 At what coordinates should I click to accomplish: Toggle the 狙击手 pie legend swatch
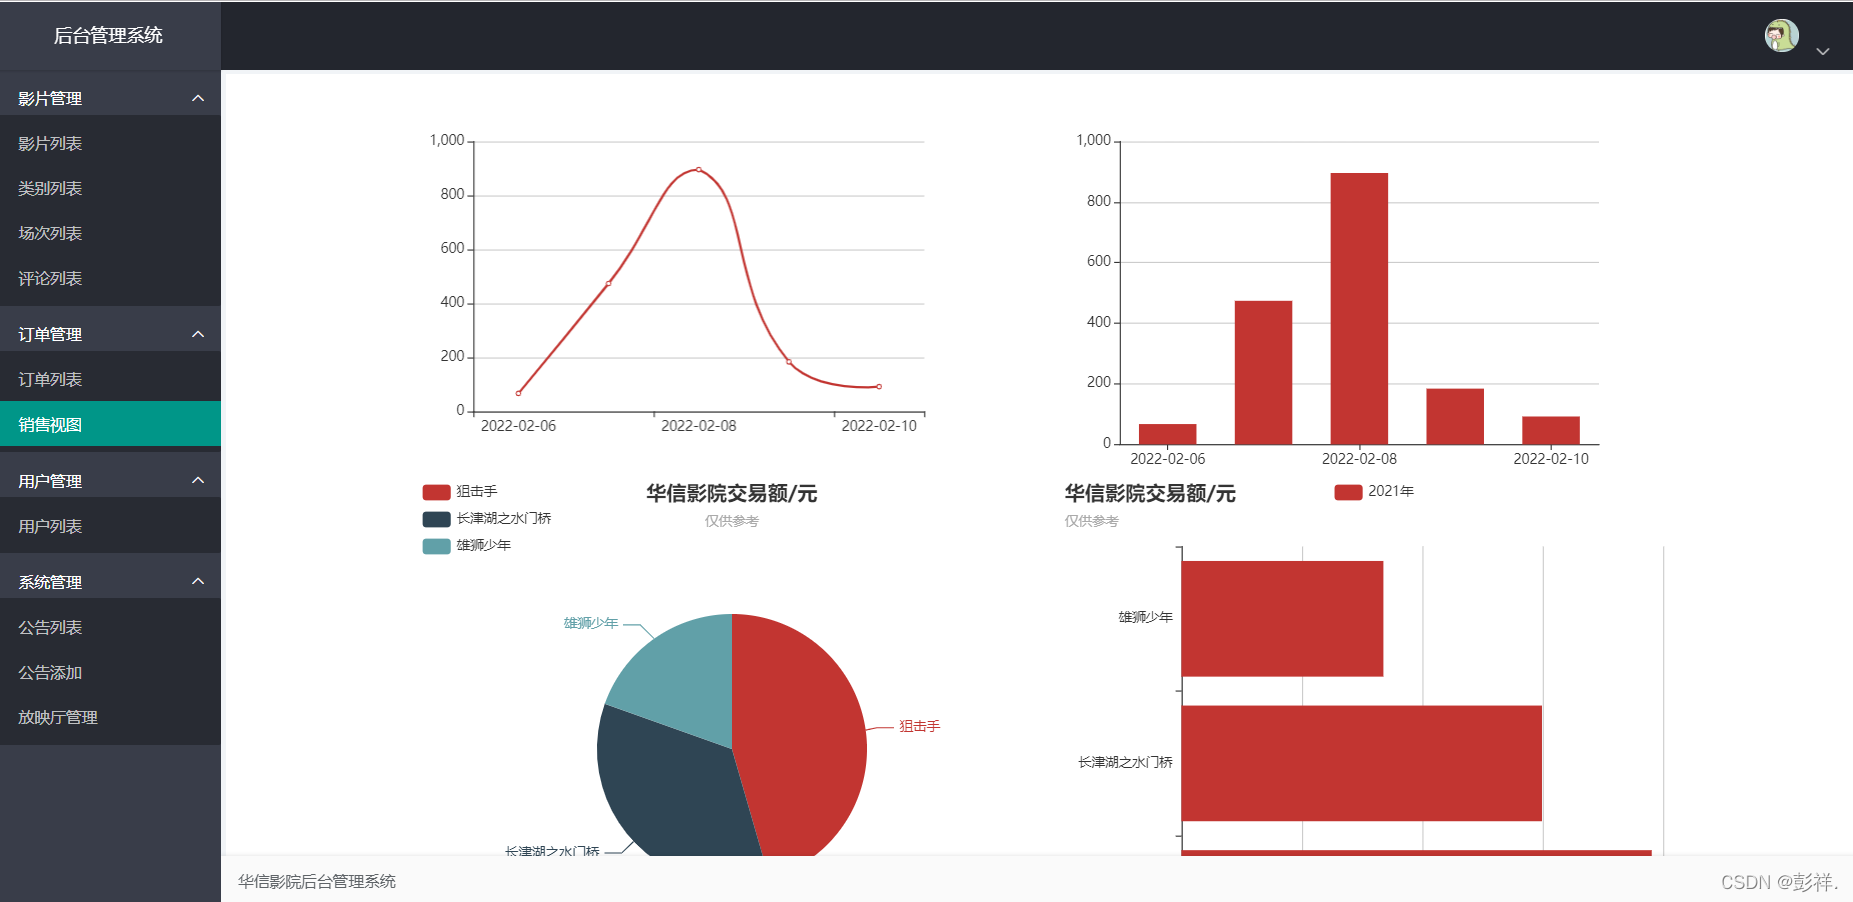click(436, 492)
